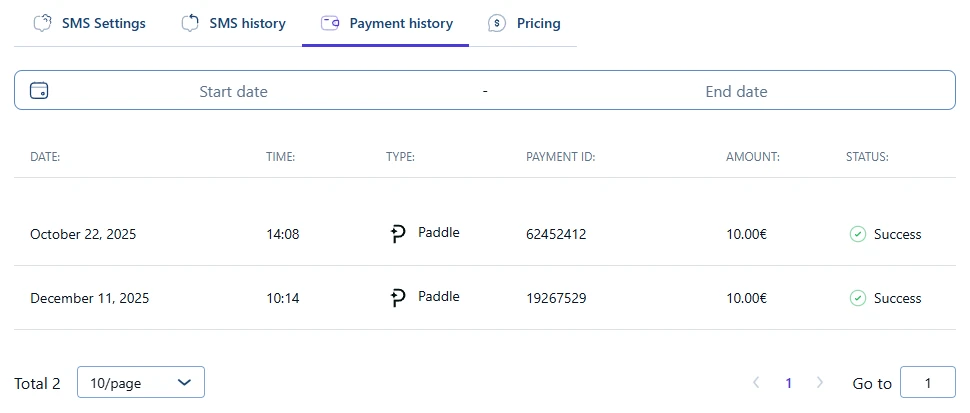The height and width of the screenshot is (413, 970).
Task: Open the SMS history tab
Action: (x=247, y=23)
